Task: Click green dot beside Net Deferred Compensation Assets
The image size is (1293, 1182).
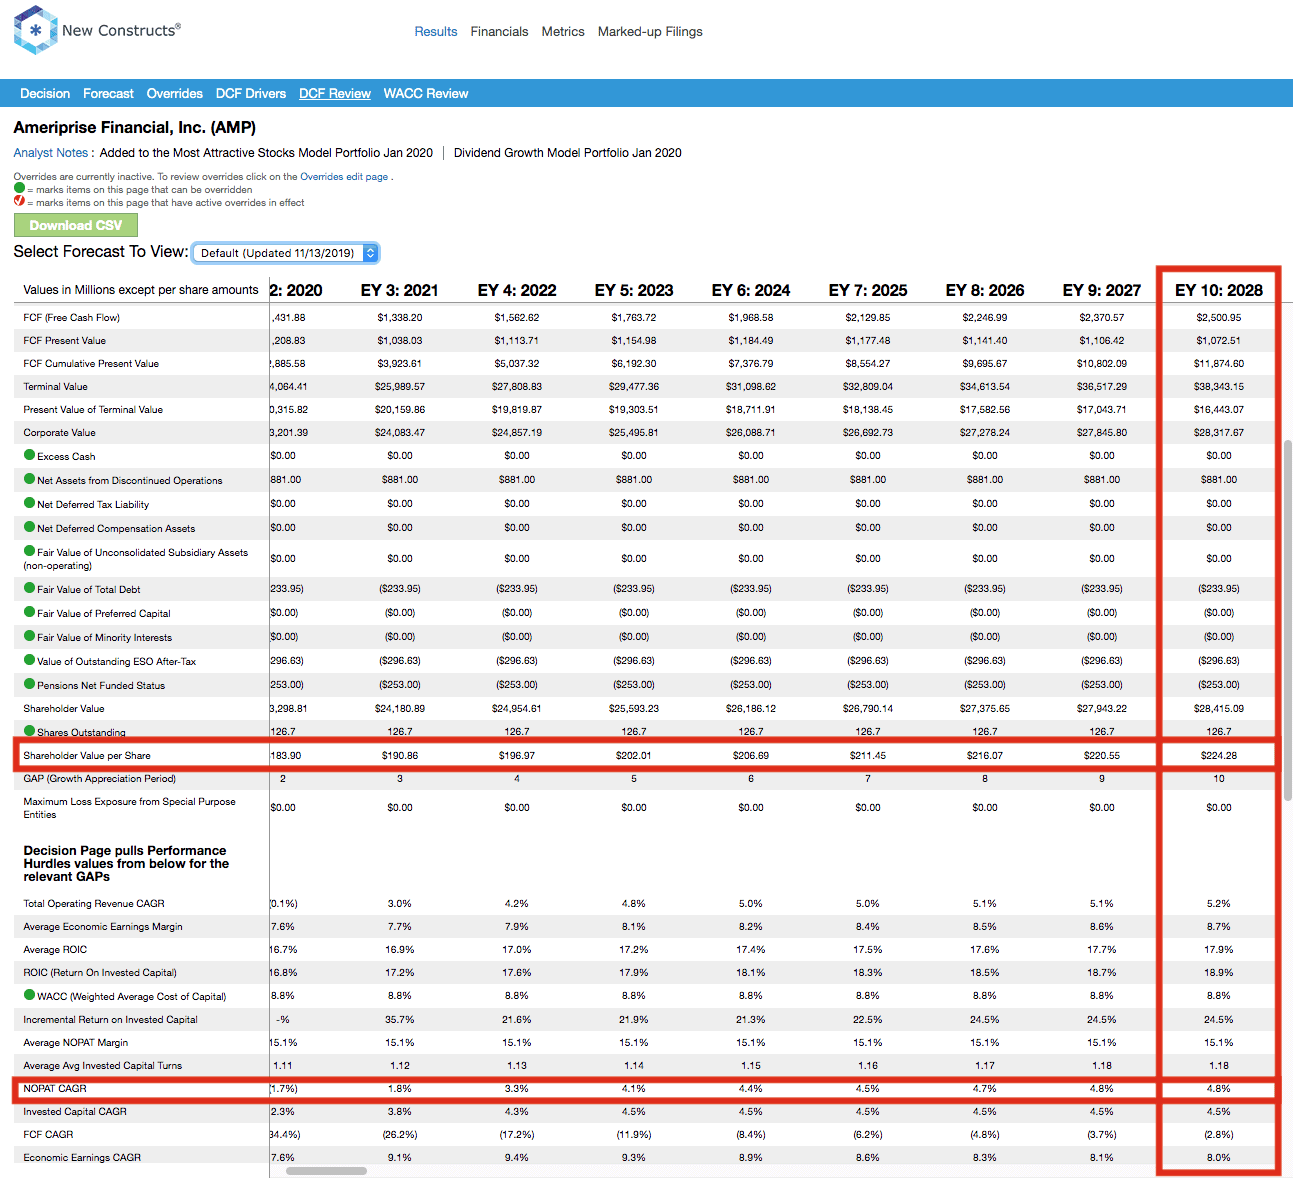Action: pos(29,527)
